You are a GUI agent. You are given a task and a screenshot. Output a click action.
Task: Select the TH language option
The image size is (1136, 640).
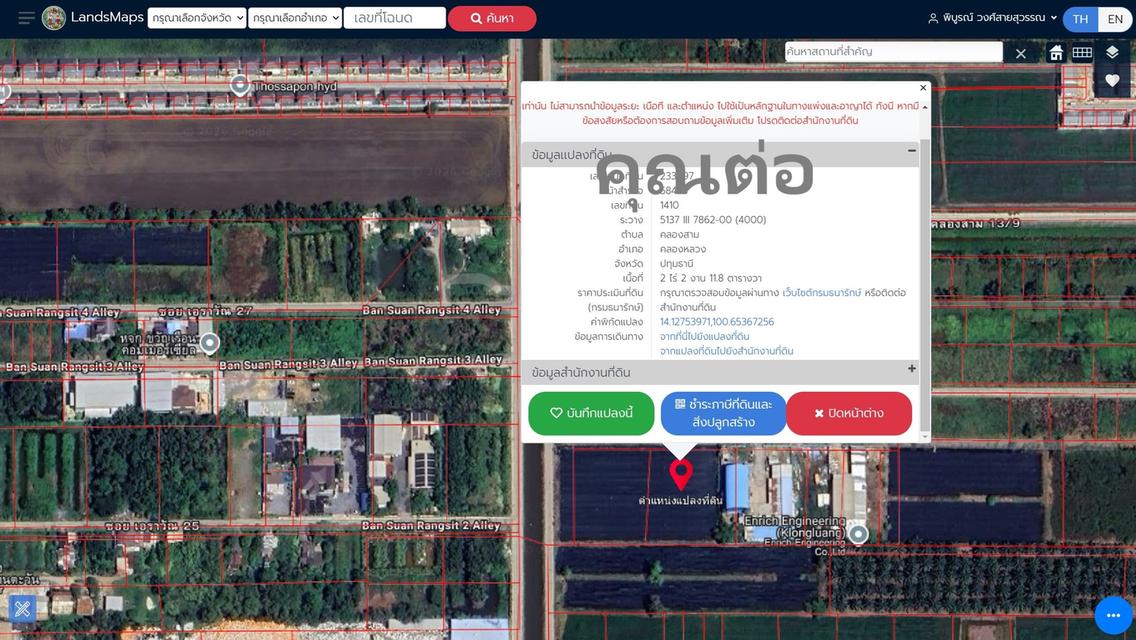pos(1080,18)
